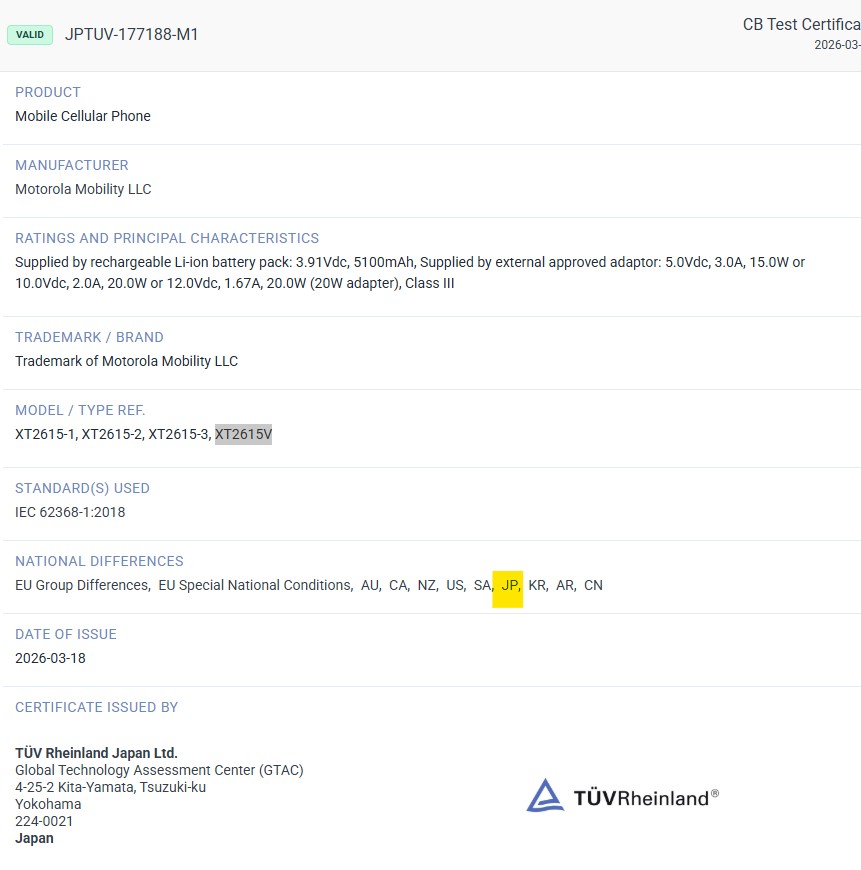The width and height of the screenshot is (861, 870).
Task: Click the Ratings and Principal Characteristics heading
Action: point(167,238)
